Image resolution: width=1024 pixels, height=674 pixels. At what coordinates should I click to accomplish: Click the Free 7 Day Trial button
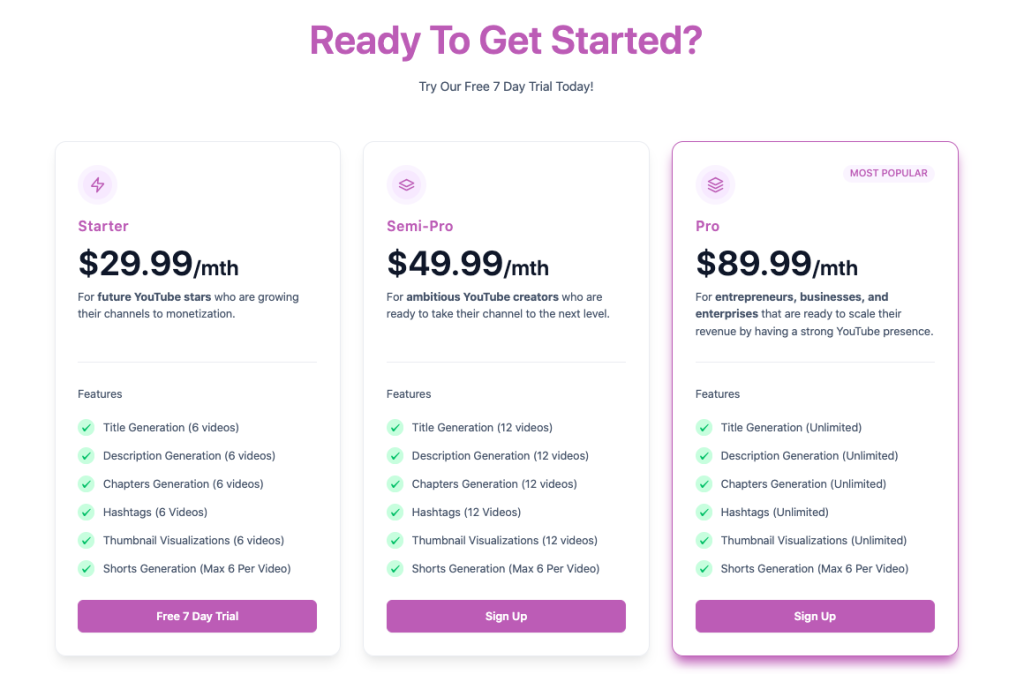coord(197,616)
